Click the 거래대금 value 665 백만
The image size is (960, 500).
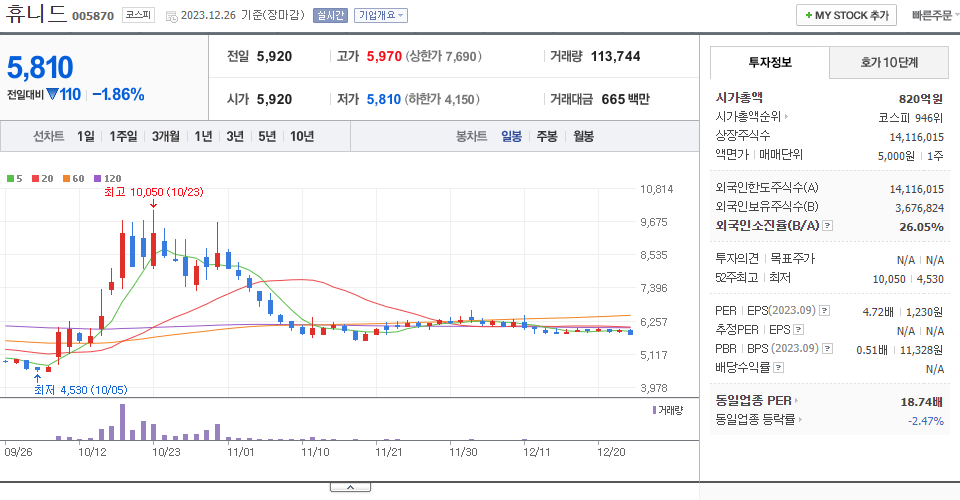click(x=625, y=99)
